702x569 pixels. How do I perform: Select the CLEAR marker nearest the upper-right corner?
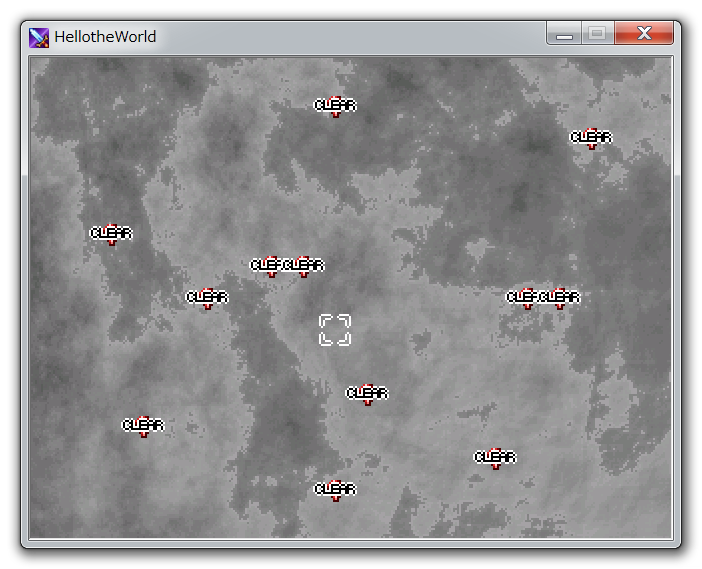(x=591, y=138)
